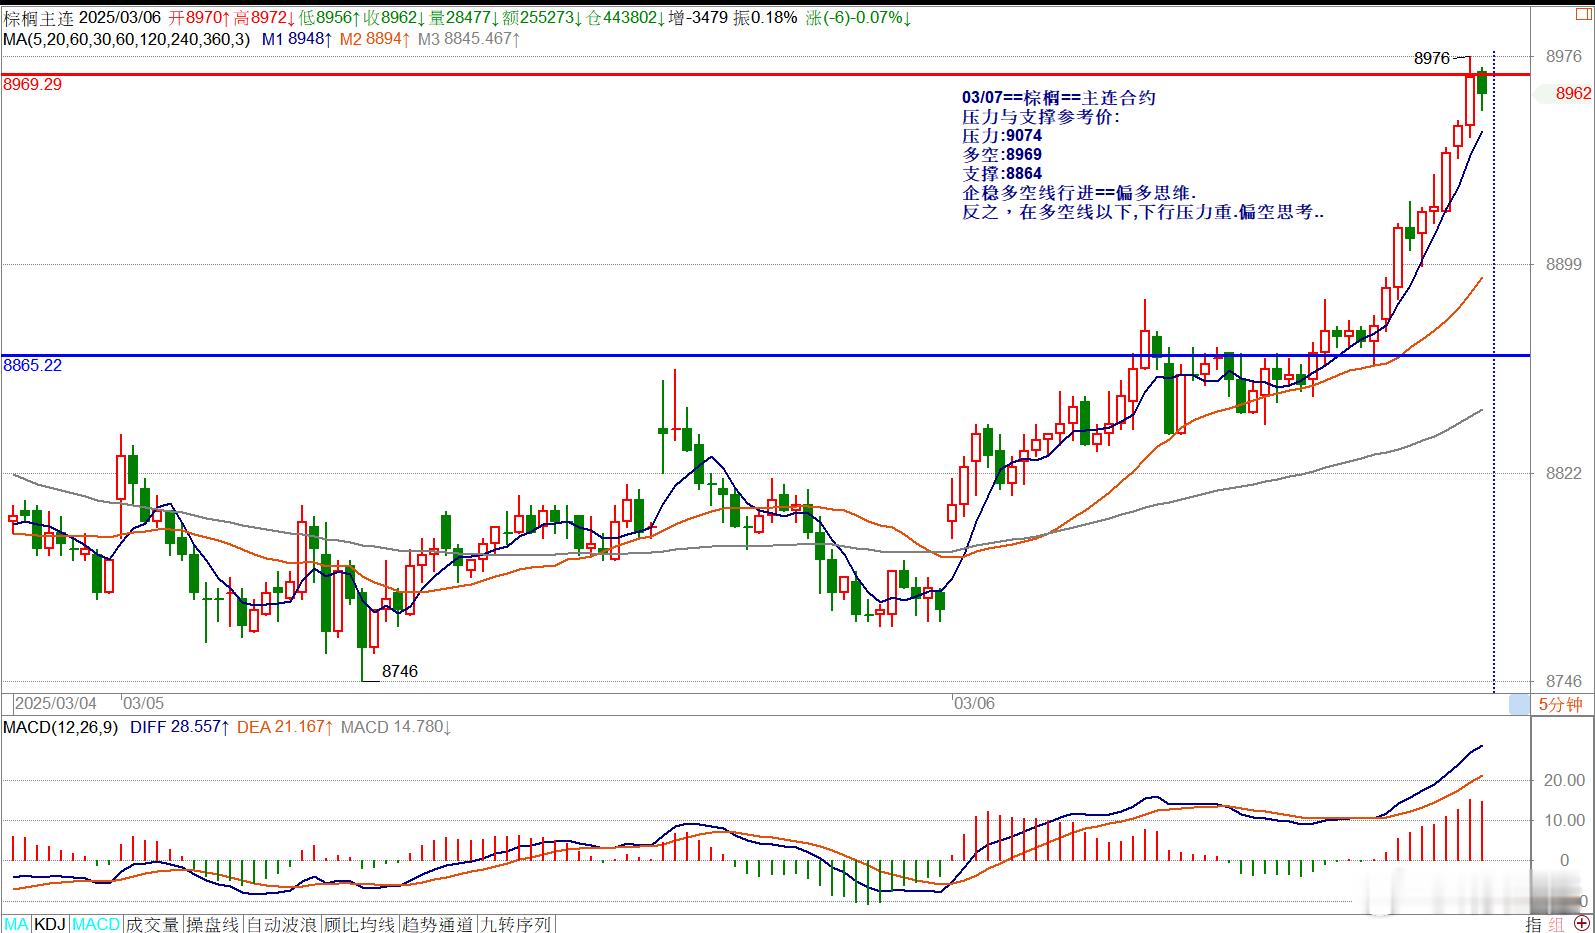Click the 量28477 volume value

(464, 18)
